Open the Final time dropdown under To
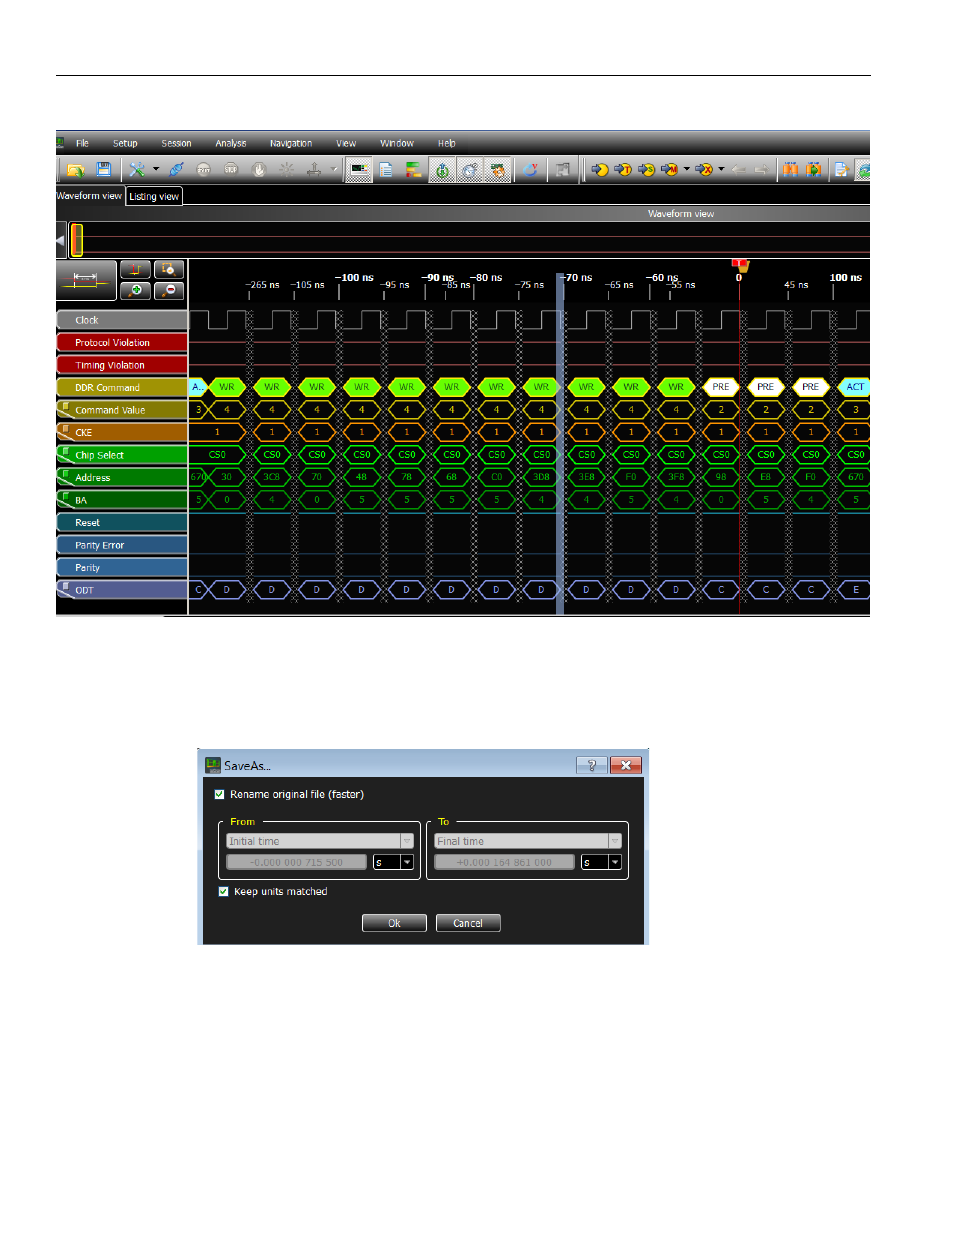The width and height of the screenshot is (954, 1235). 528,841
